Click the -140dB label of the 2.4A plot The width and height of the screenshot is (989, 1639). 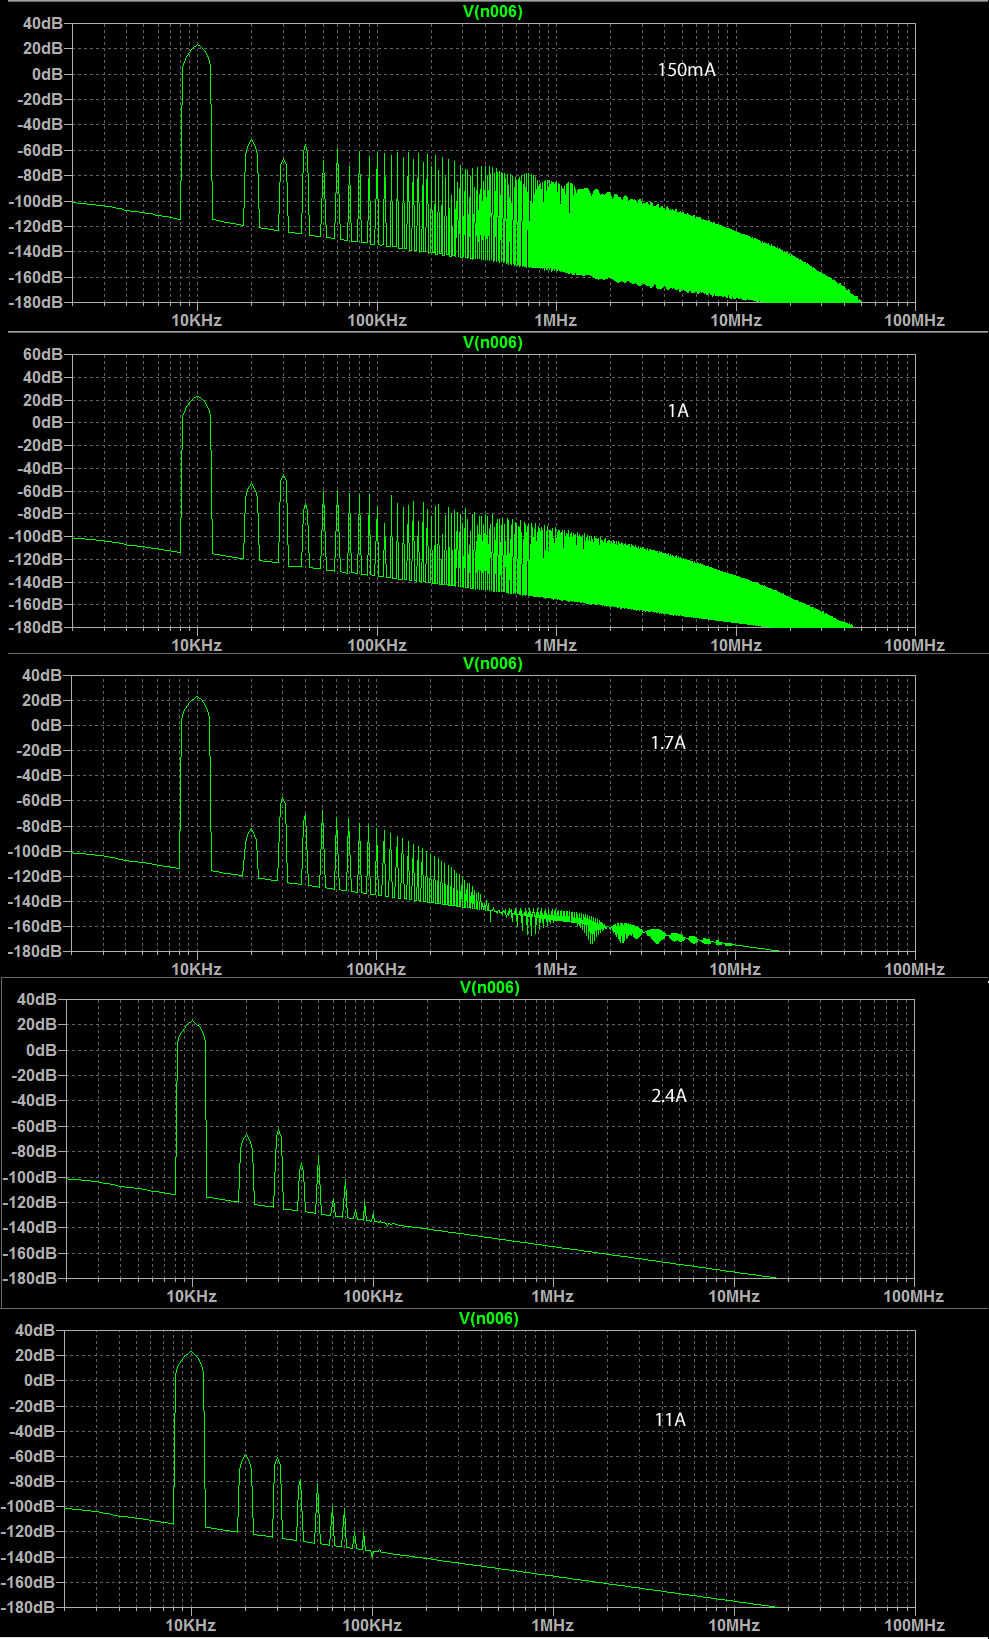[x=30, y=1227]
